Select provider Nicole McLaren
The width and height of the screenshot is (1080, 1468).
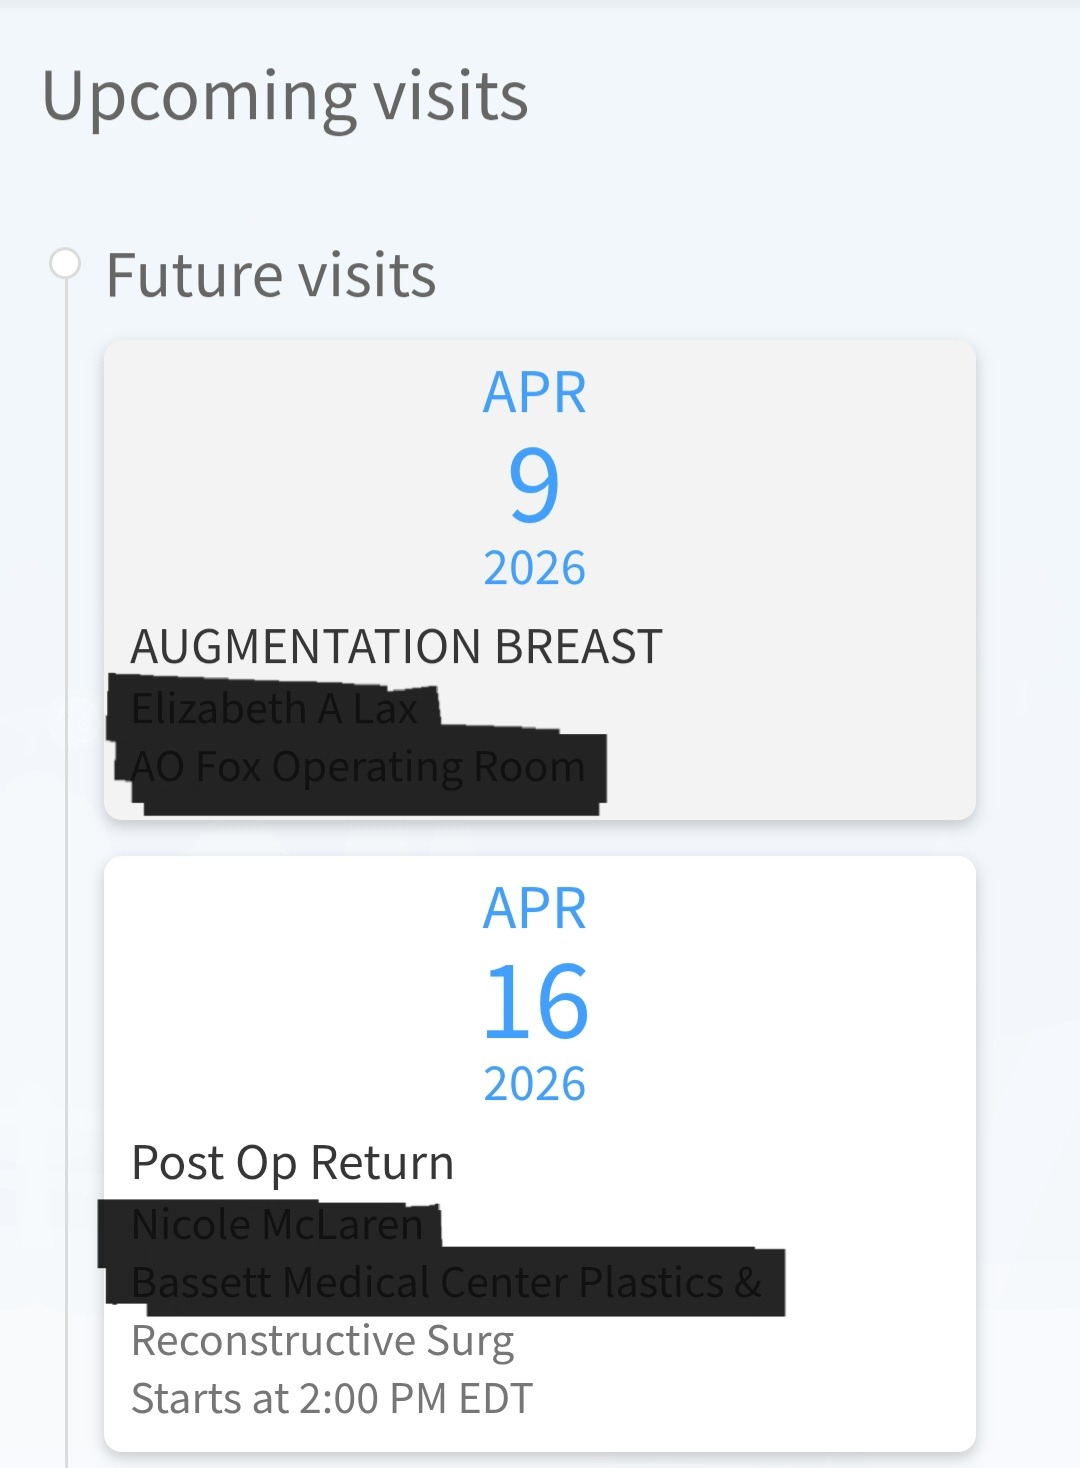tap(277, 1224)
